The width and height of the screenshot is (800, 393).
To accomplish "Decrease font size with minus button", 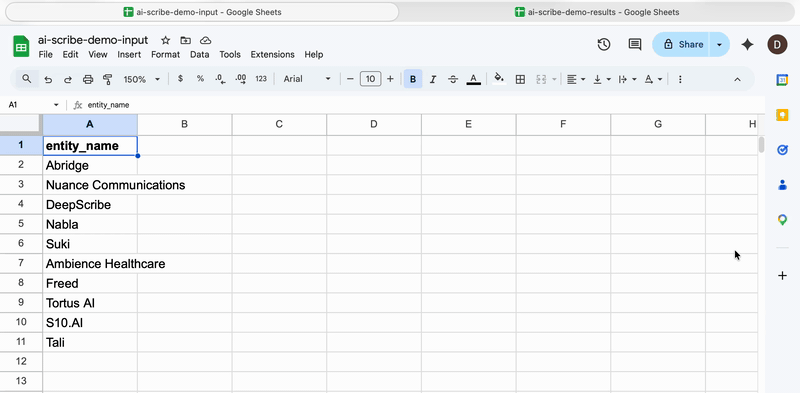I will [x=350, y=79].
